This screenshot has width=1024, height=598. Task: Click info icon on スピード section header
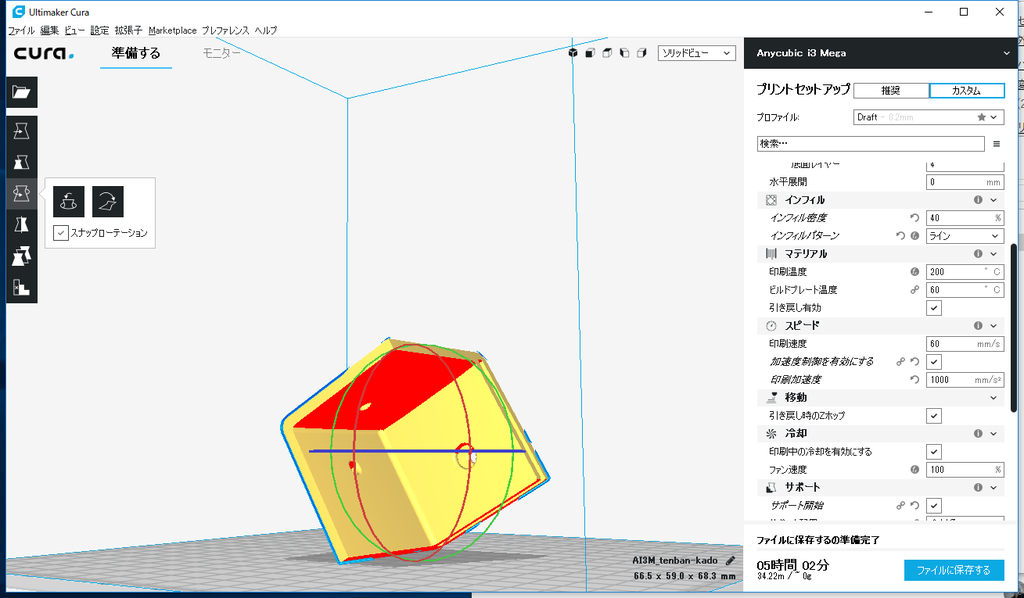(x=978, y=325)
